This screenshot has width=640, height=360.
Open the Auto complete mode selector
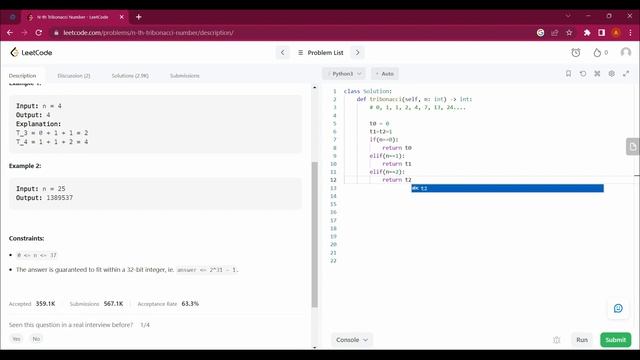click(x=384, y=73)
